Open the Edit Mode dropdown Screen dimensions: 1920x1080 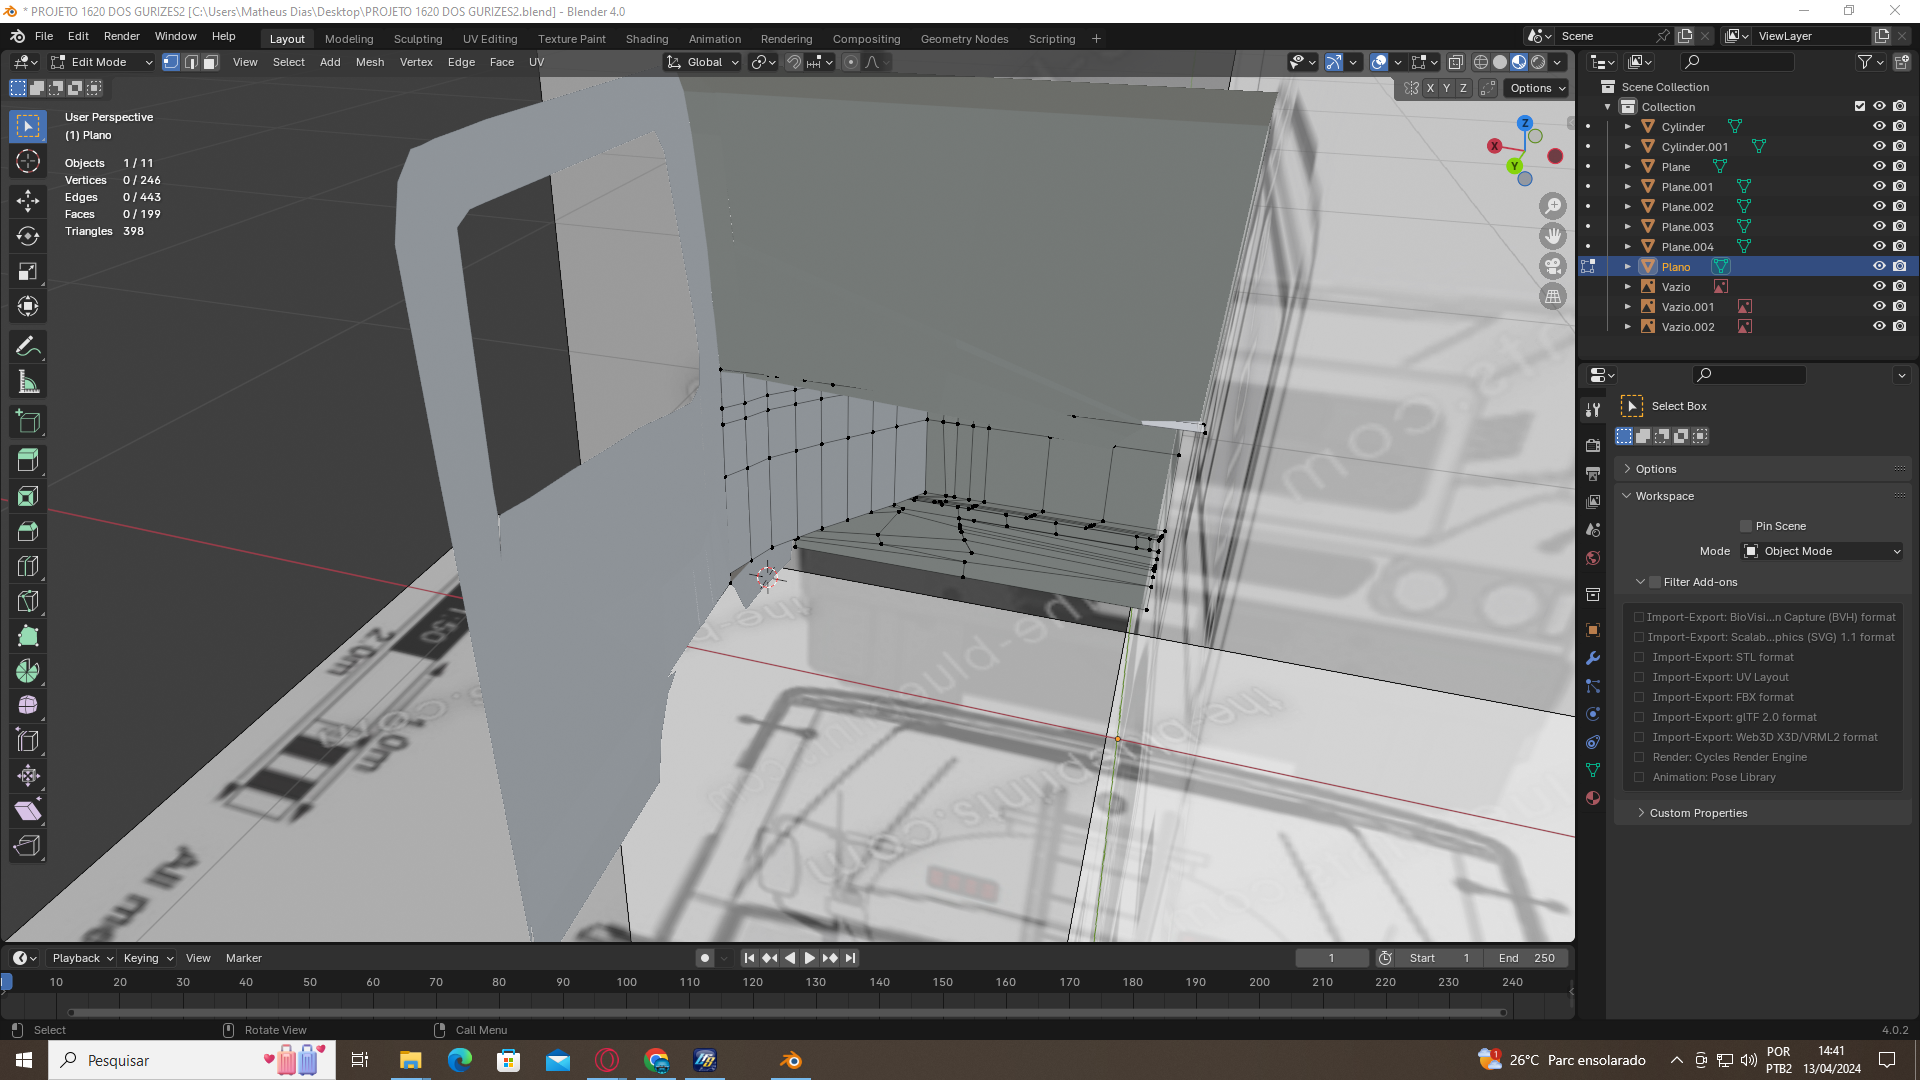[102, 62]
